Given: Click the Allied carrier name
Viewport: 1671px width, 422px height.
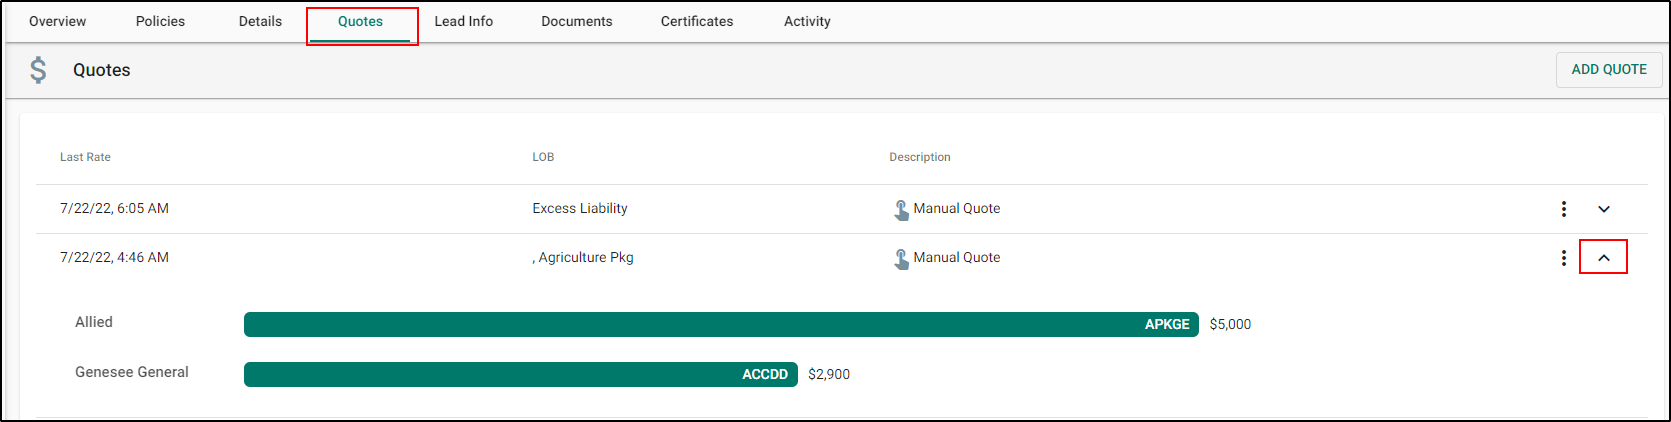Looking at the screenshot, I should [94, 322].
